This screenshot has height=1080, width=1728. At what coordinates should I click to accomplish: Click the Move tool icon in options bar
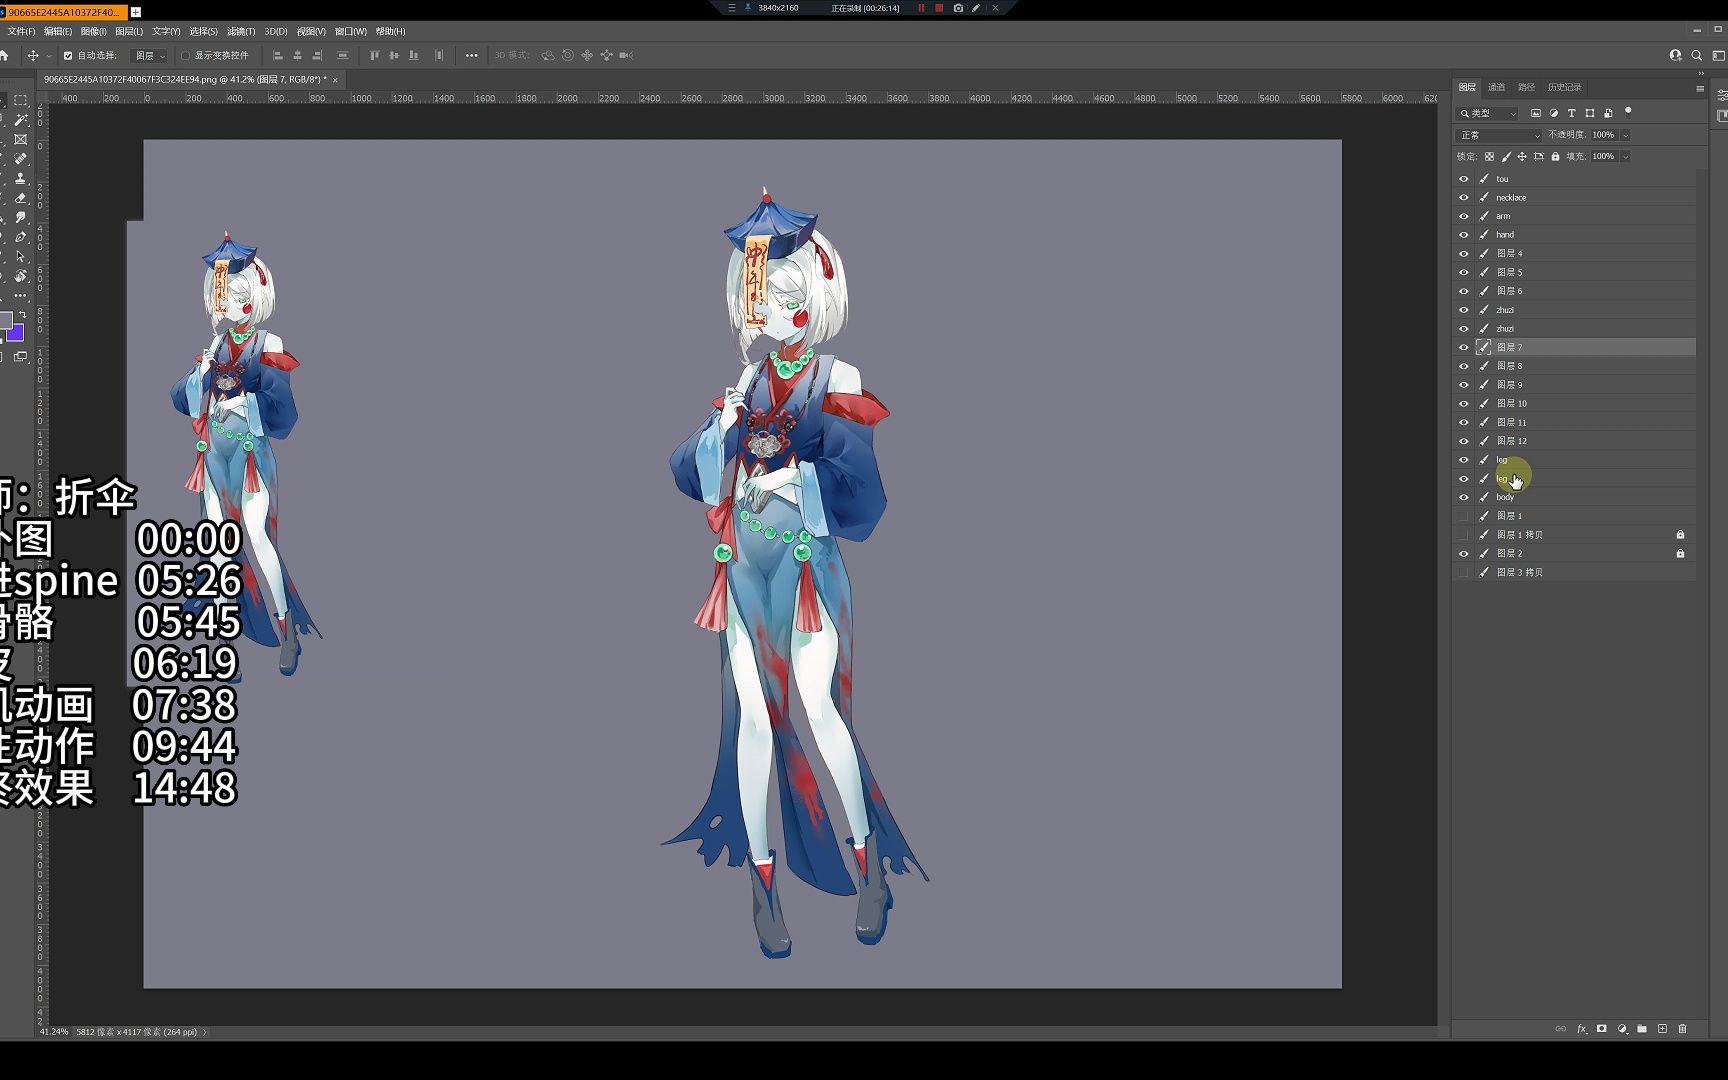(x=32, y=56)
